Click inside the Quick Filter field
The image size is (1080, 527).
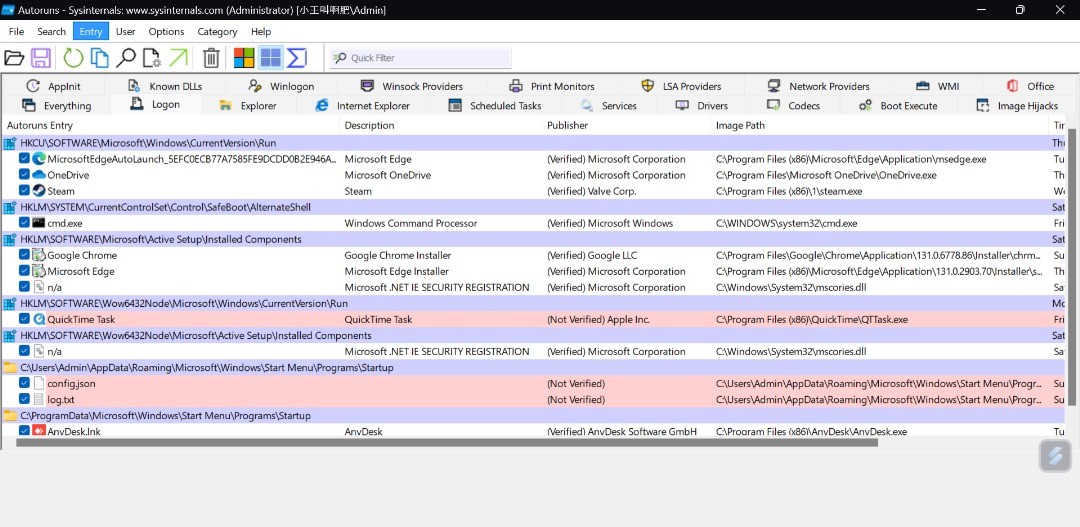tap(421, 58)
